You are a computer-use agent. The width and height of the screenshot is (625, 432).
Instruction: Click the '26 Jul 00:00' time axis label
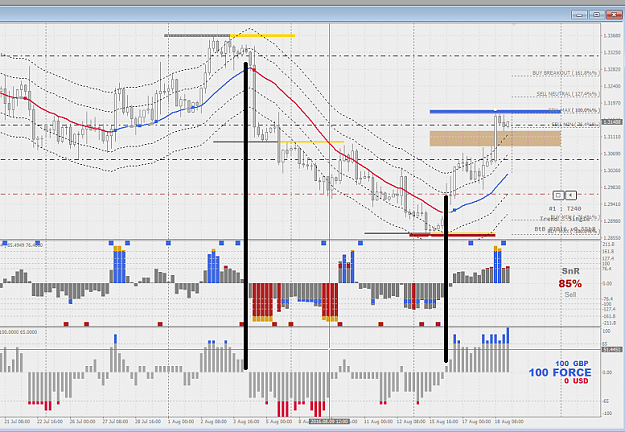pos(82,421)
